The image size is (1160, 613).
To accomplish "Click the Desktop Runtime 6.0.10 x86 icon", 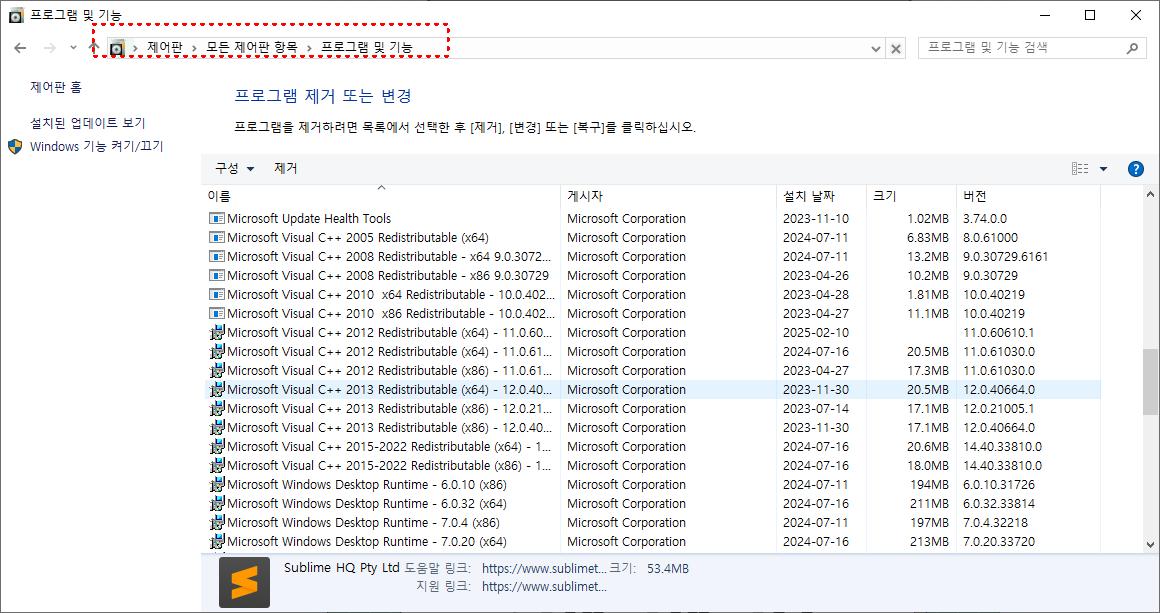I will click(217, 484).
